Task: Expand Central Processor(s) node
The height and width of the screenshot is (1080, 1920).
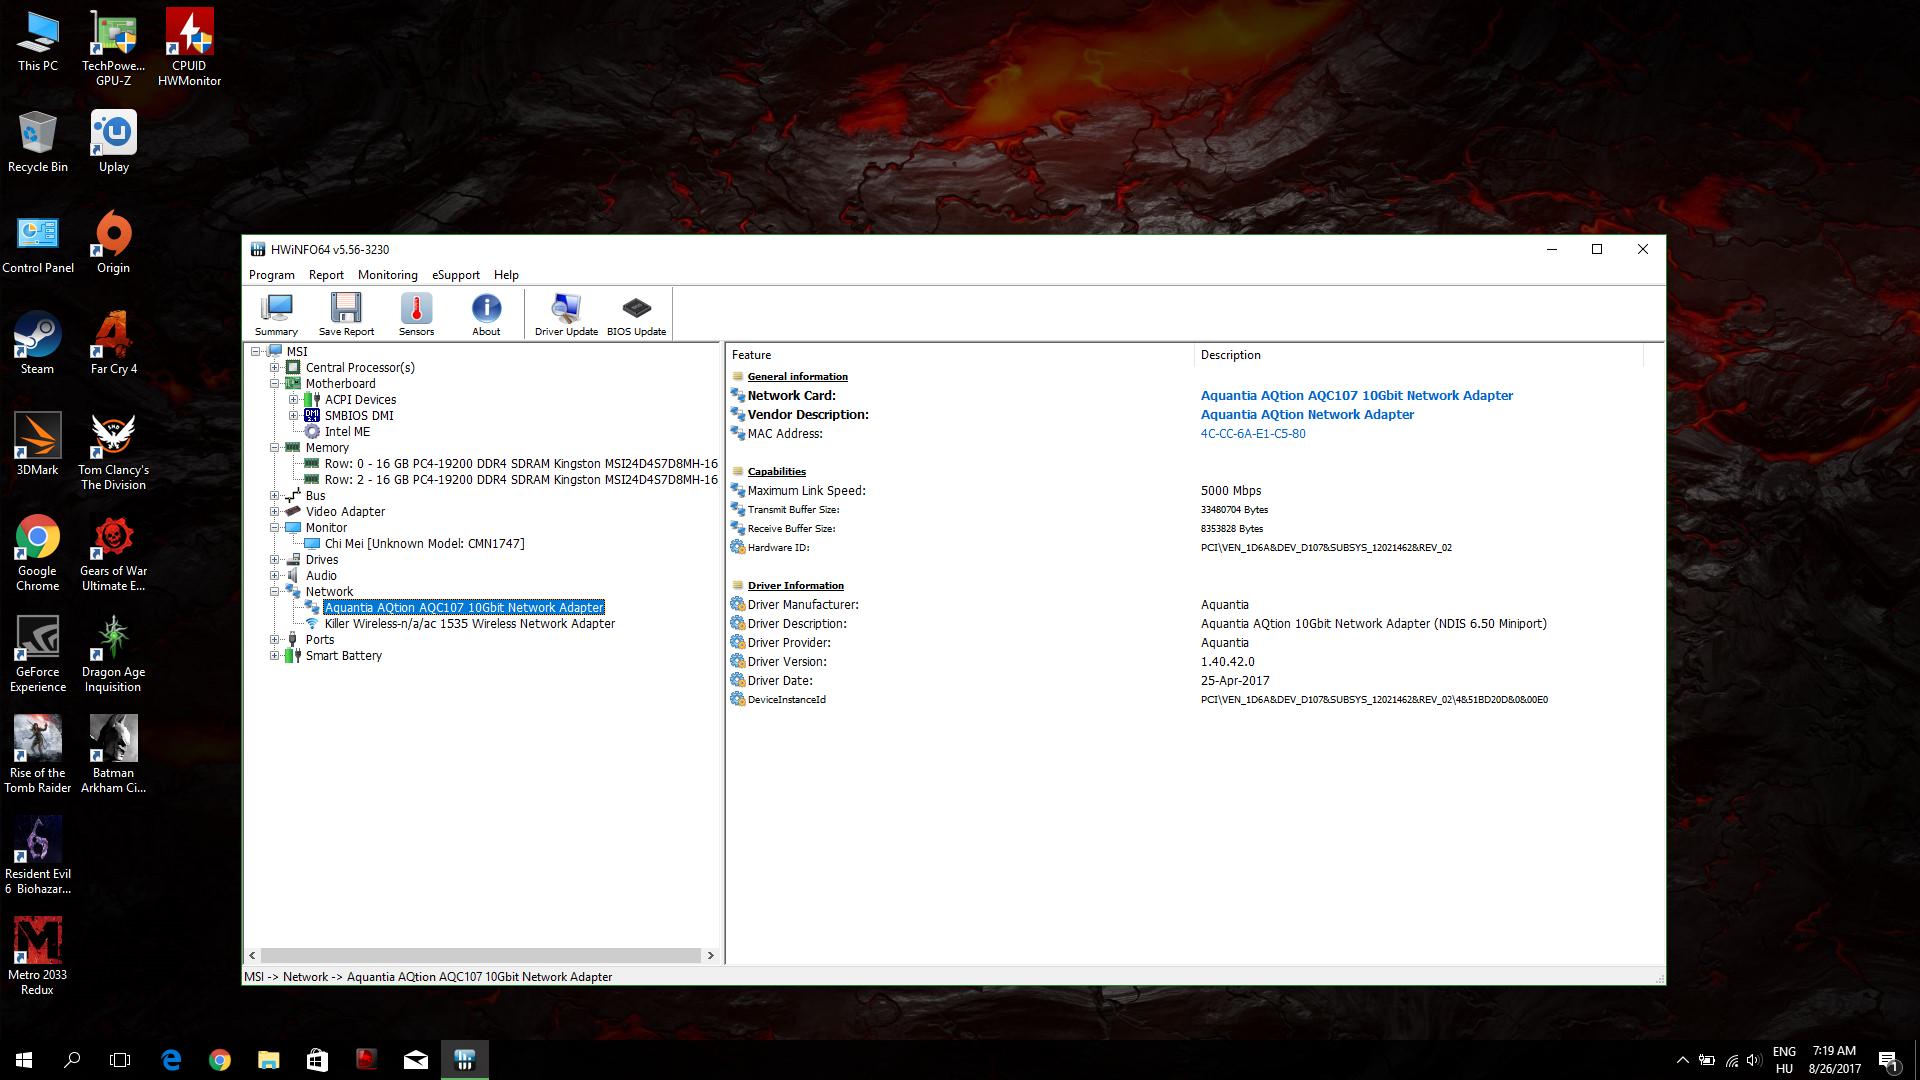Action: pyautogui.click(x=275, y=368)
